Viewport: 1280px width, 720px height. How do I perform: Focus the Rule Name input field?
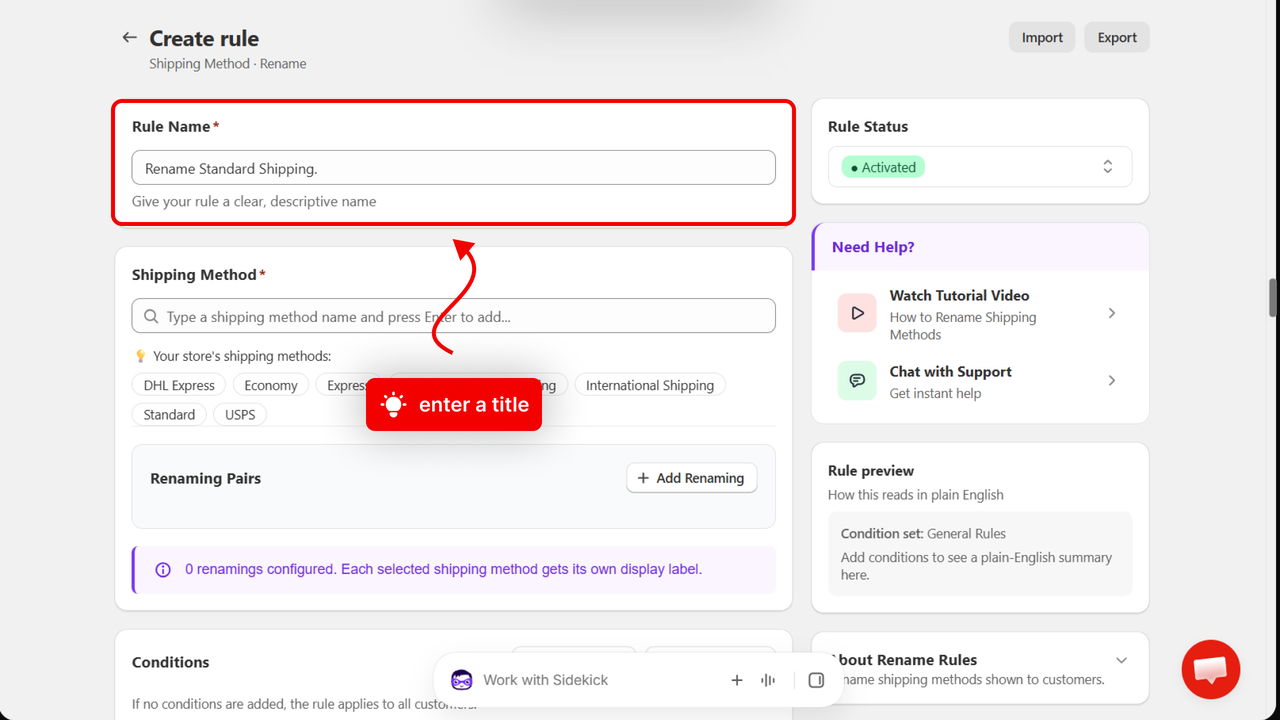pyautogui.click(x=453, y=168)
